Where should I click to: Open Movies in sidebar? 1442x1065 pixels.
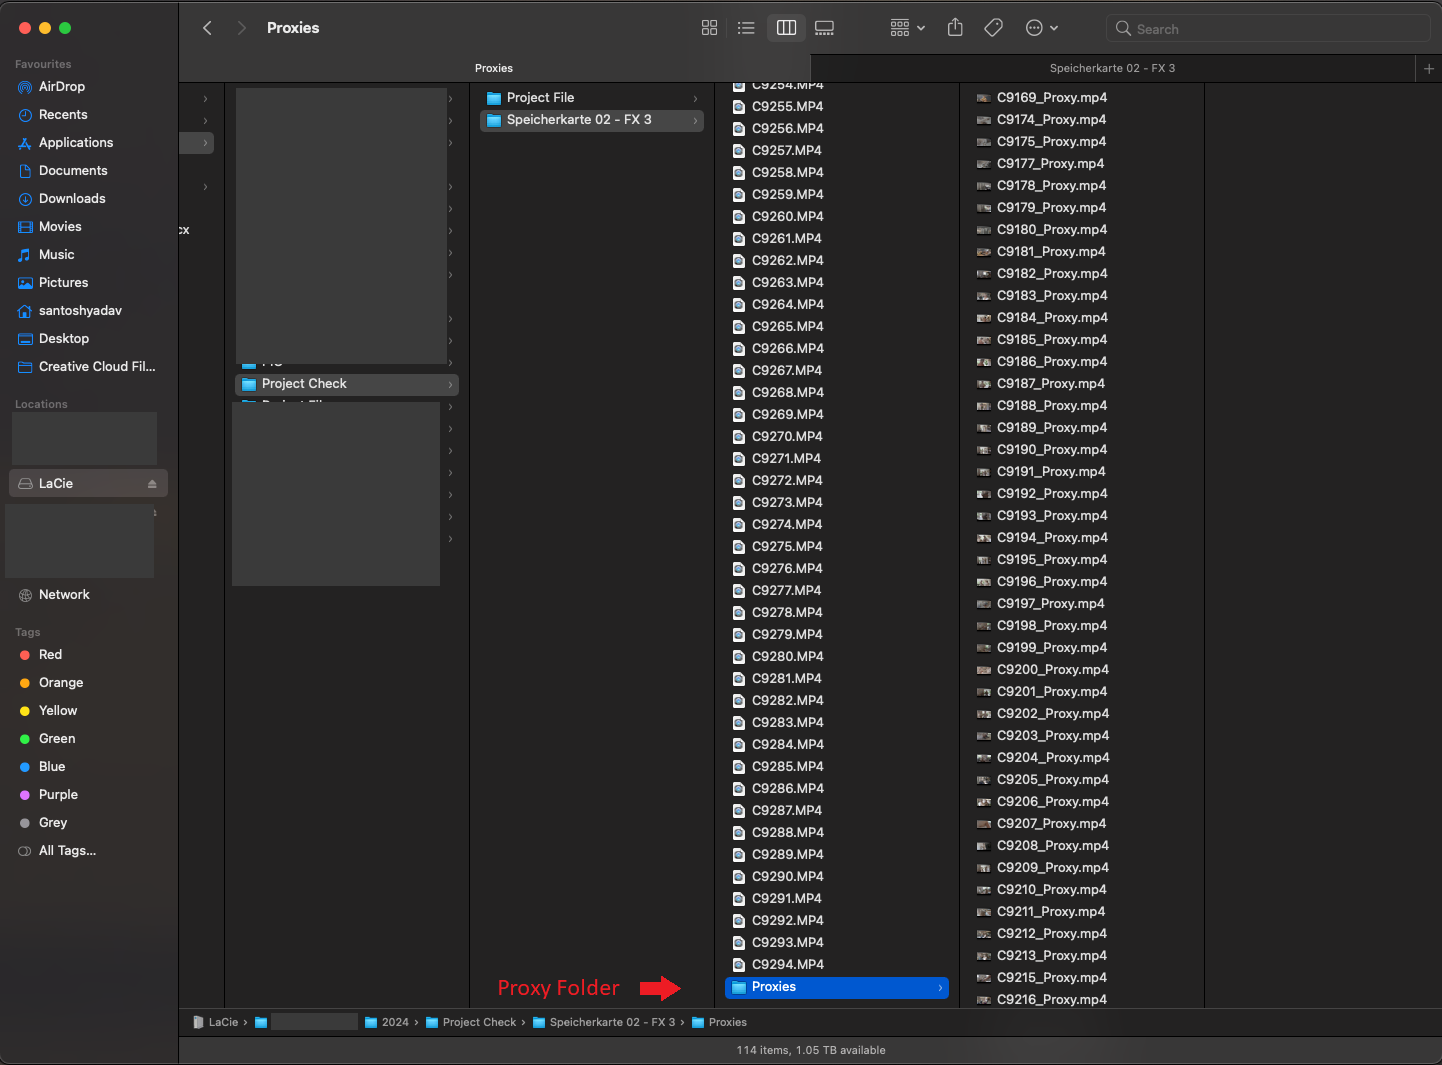point(60,227)
